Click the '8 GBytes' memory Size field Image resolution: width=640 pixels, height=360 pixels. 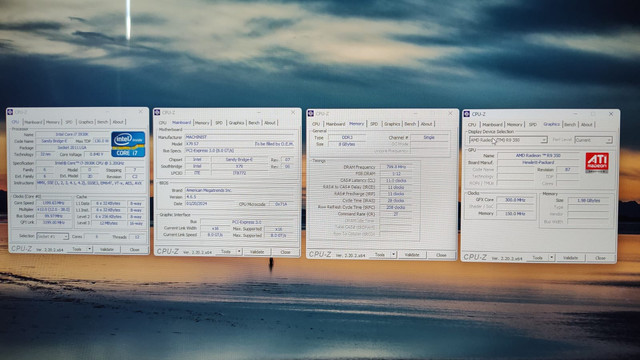347,144
